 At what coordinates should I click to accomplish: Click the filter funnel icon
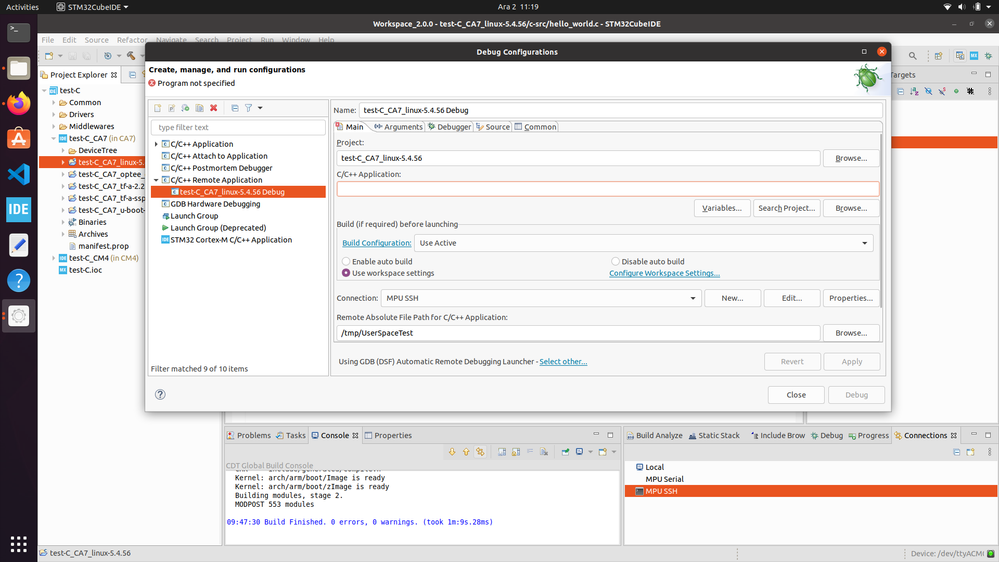point(248,108)
